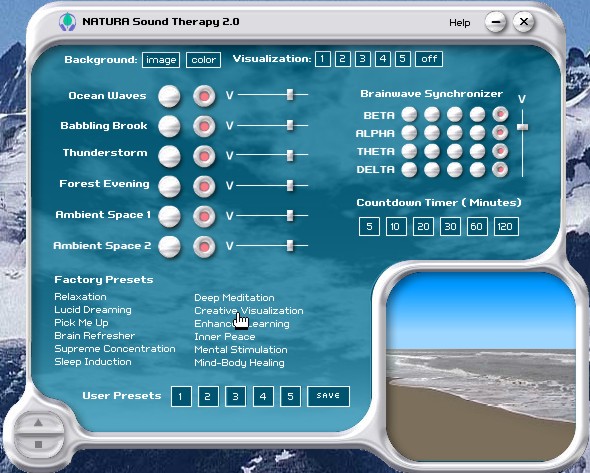Turn on Ocean Waves white button
Viewport: 590px width, 473px height.
click(x=169, y=96)
